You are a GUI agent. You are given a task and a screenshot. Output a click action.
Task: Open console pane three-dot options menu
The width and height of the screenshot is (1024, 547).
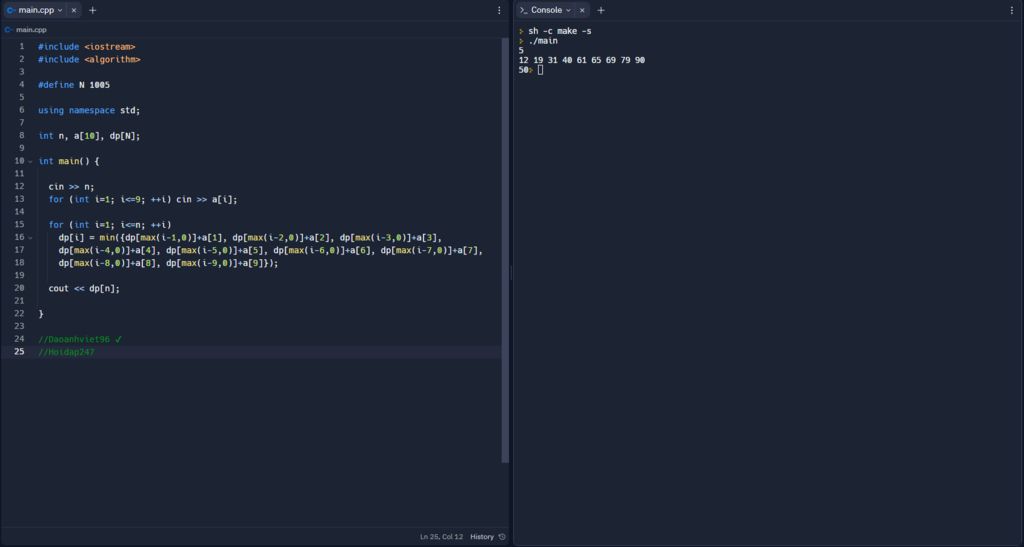pos(1012,10)
